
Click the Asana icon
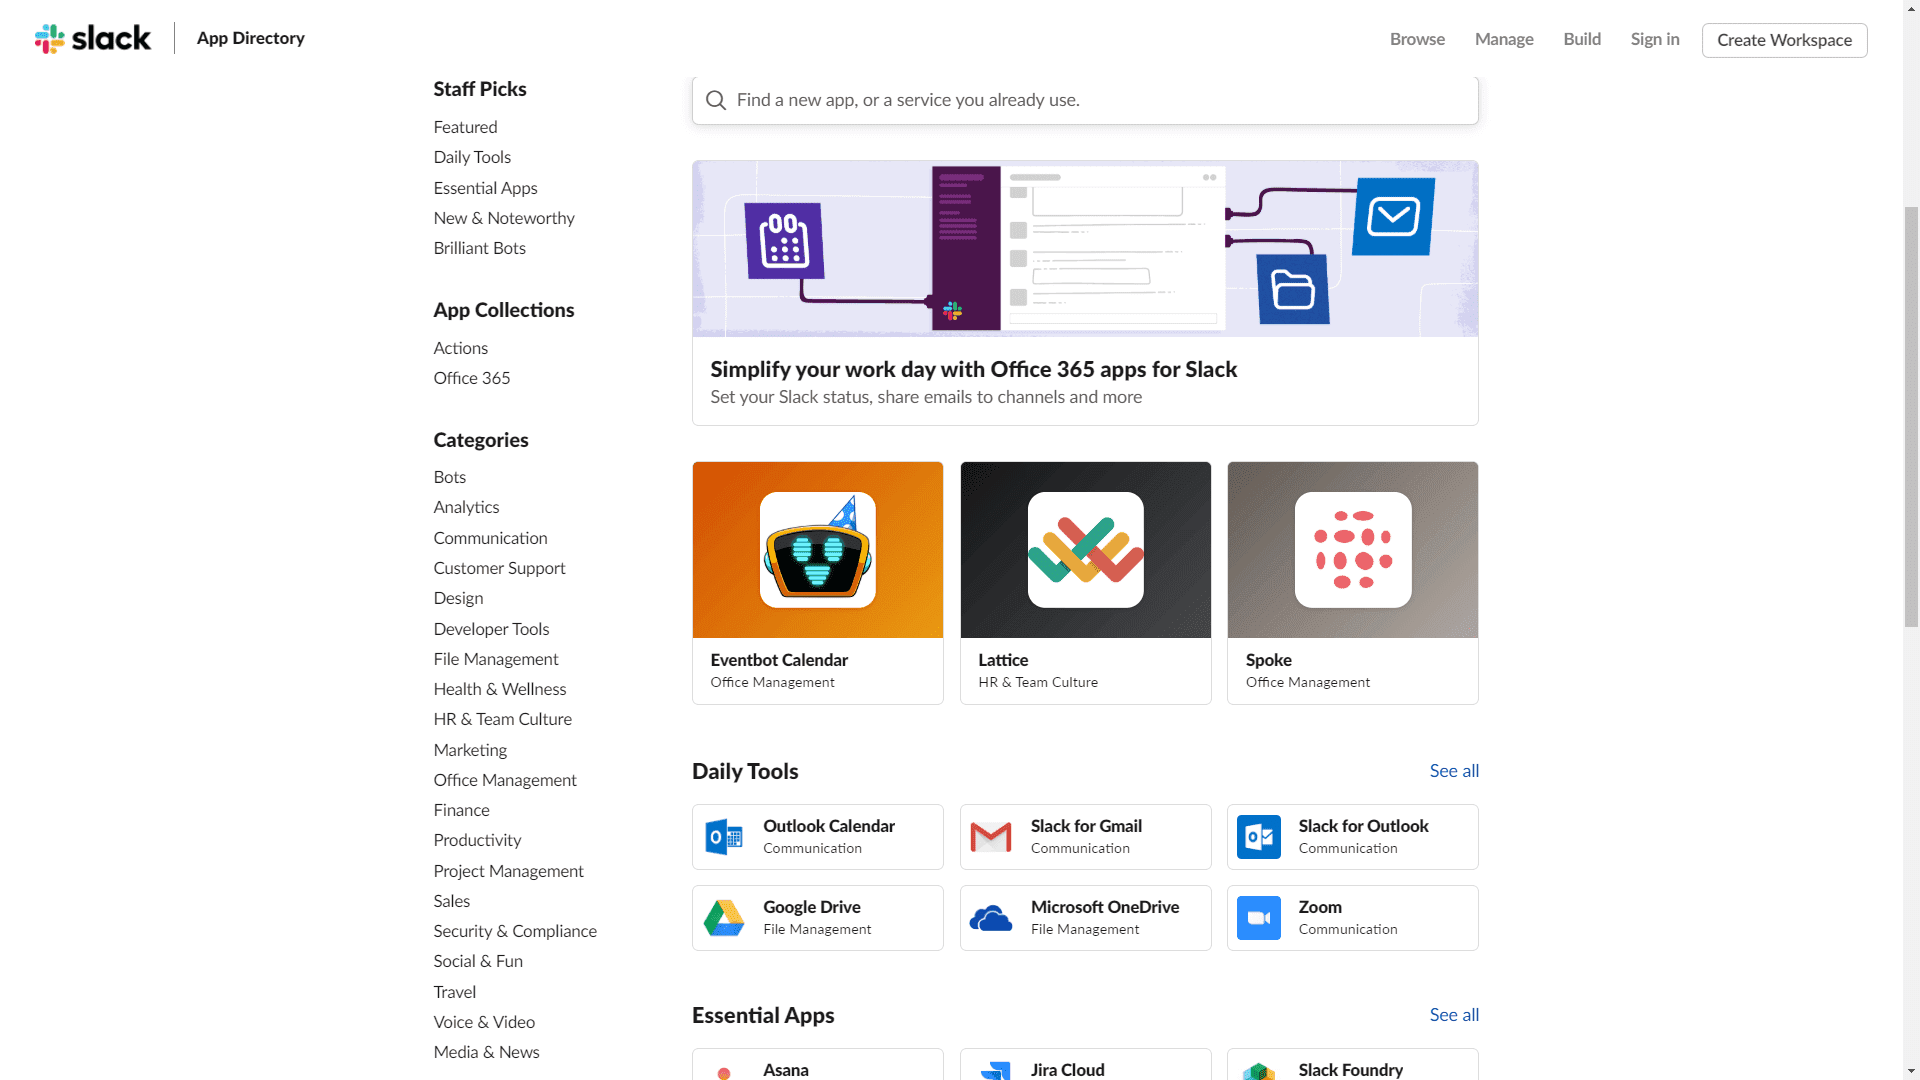pos(724,1073)
